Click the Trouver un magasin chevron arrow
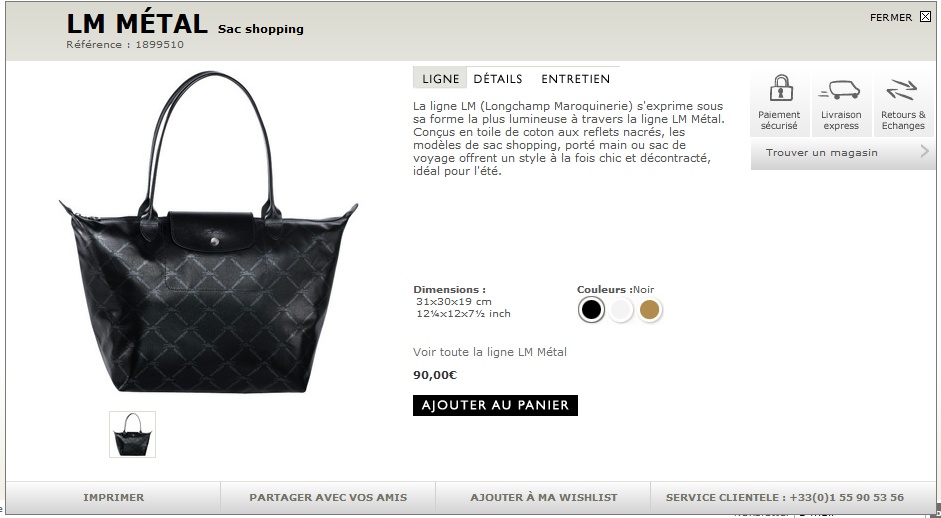941x518 pixels. tap(925, 152)
